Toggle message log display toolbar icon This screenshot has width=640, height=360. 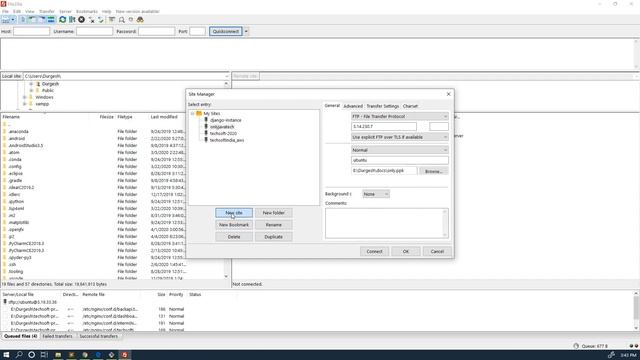(23, 20)
